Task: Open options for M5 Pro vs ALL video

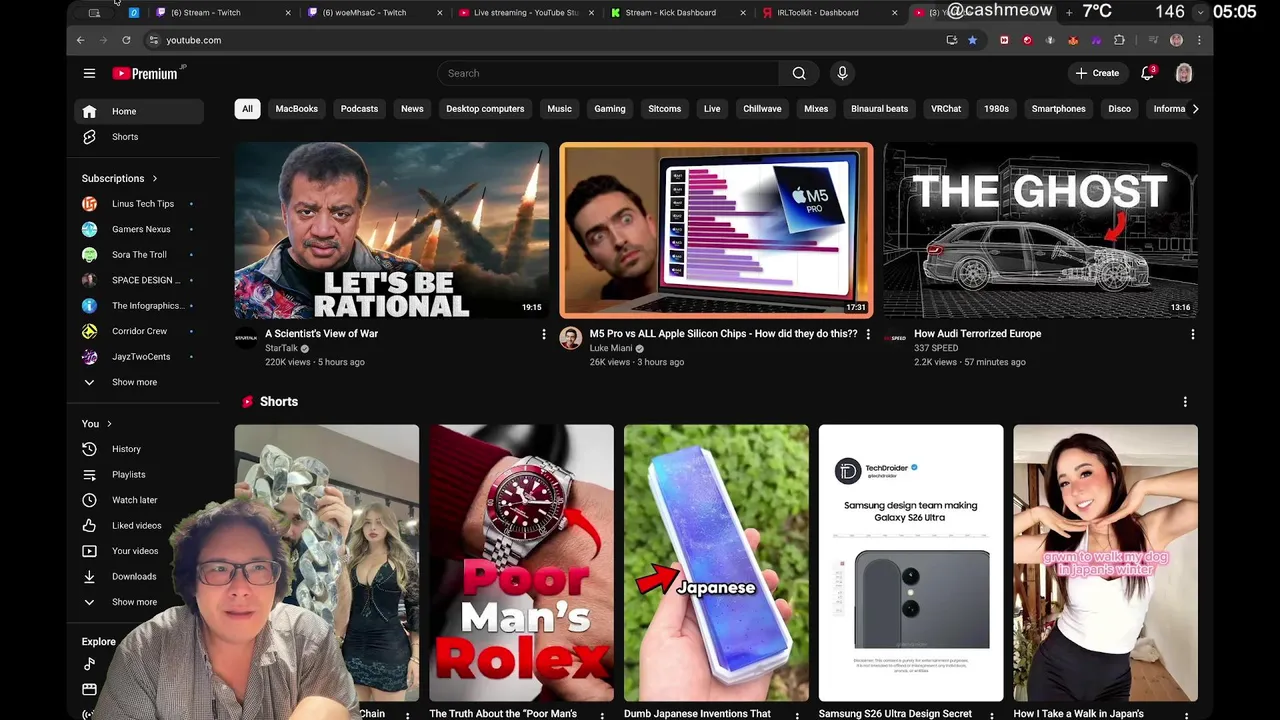Action: 868,334
